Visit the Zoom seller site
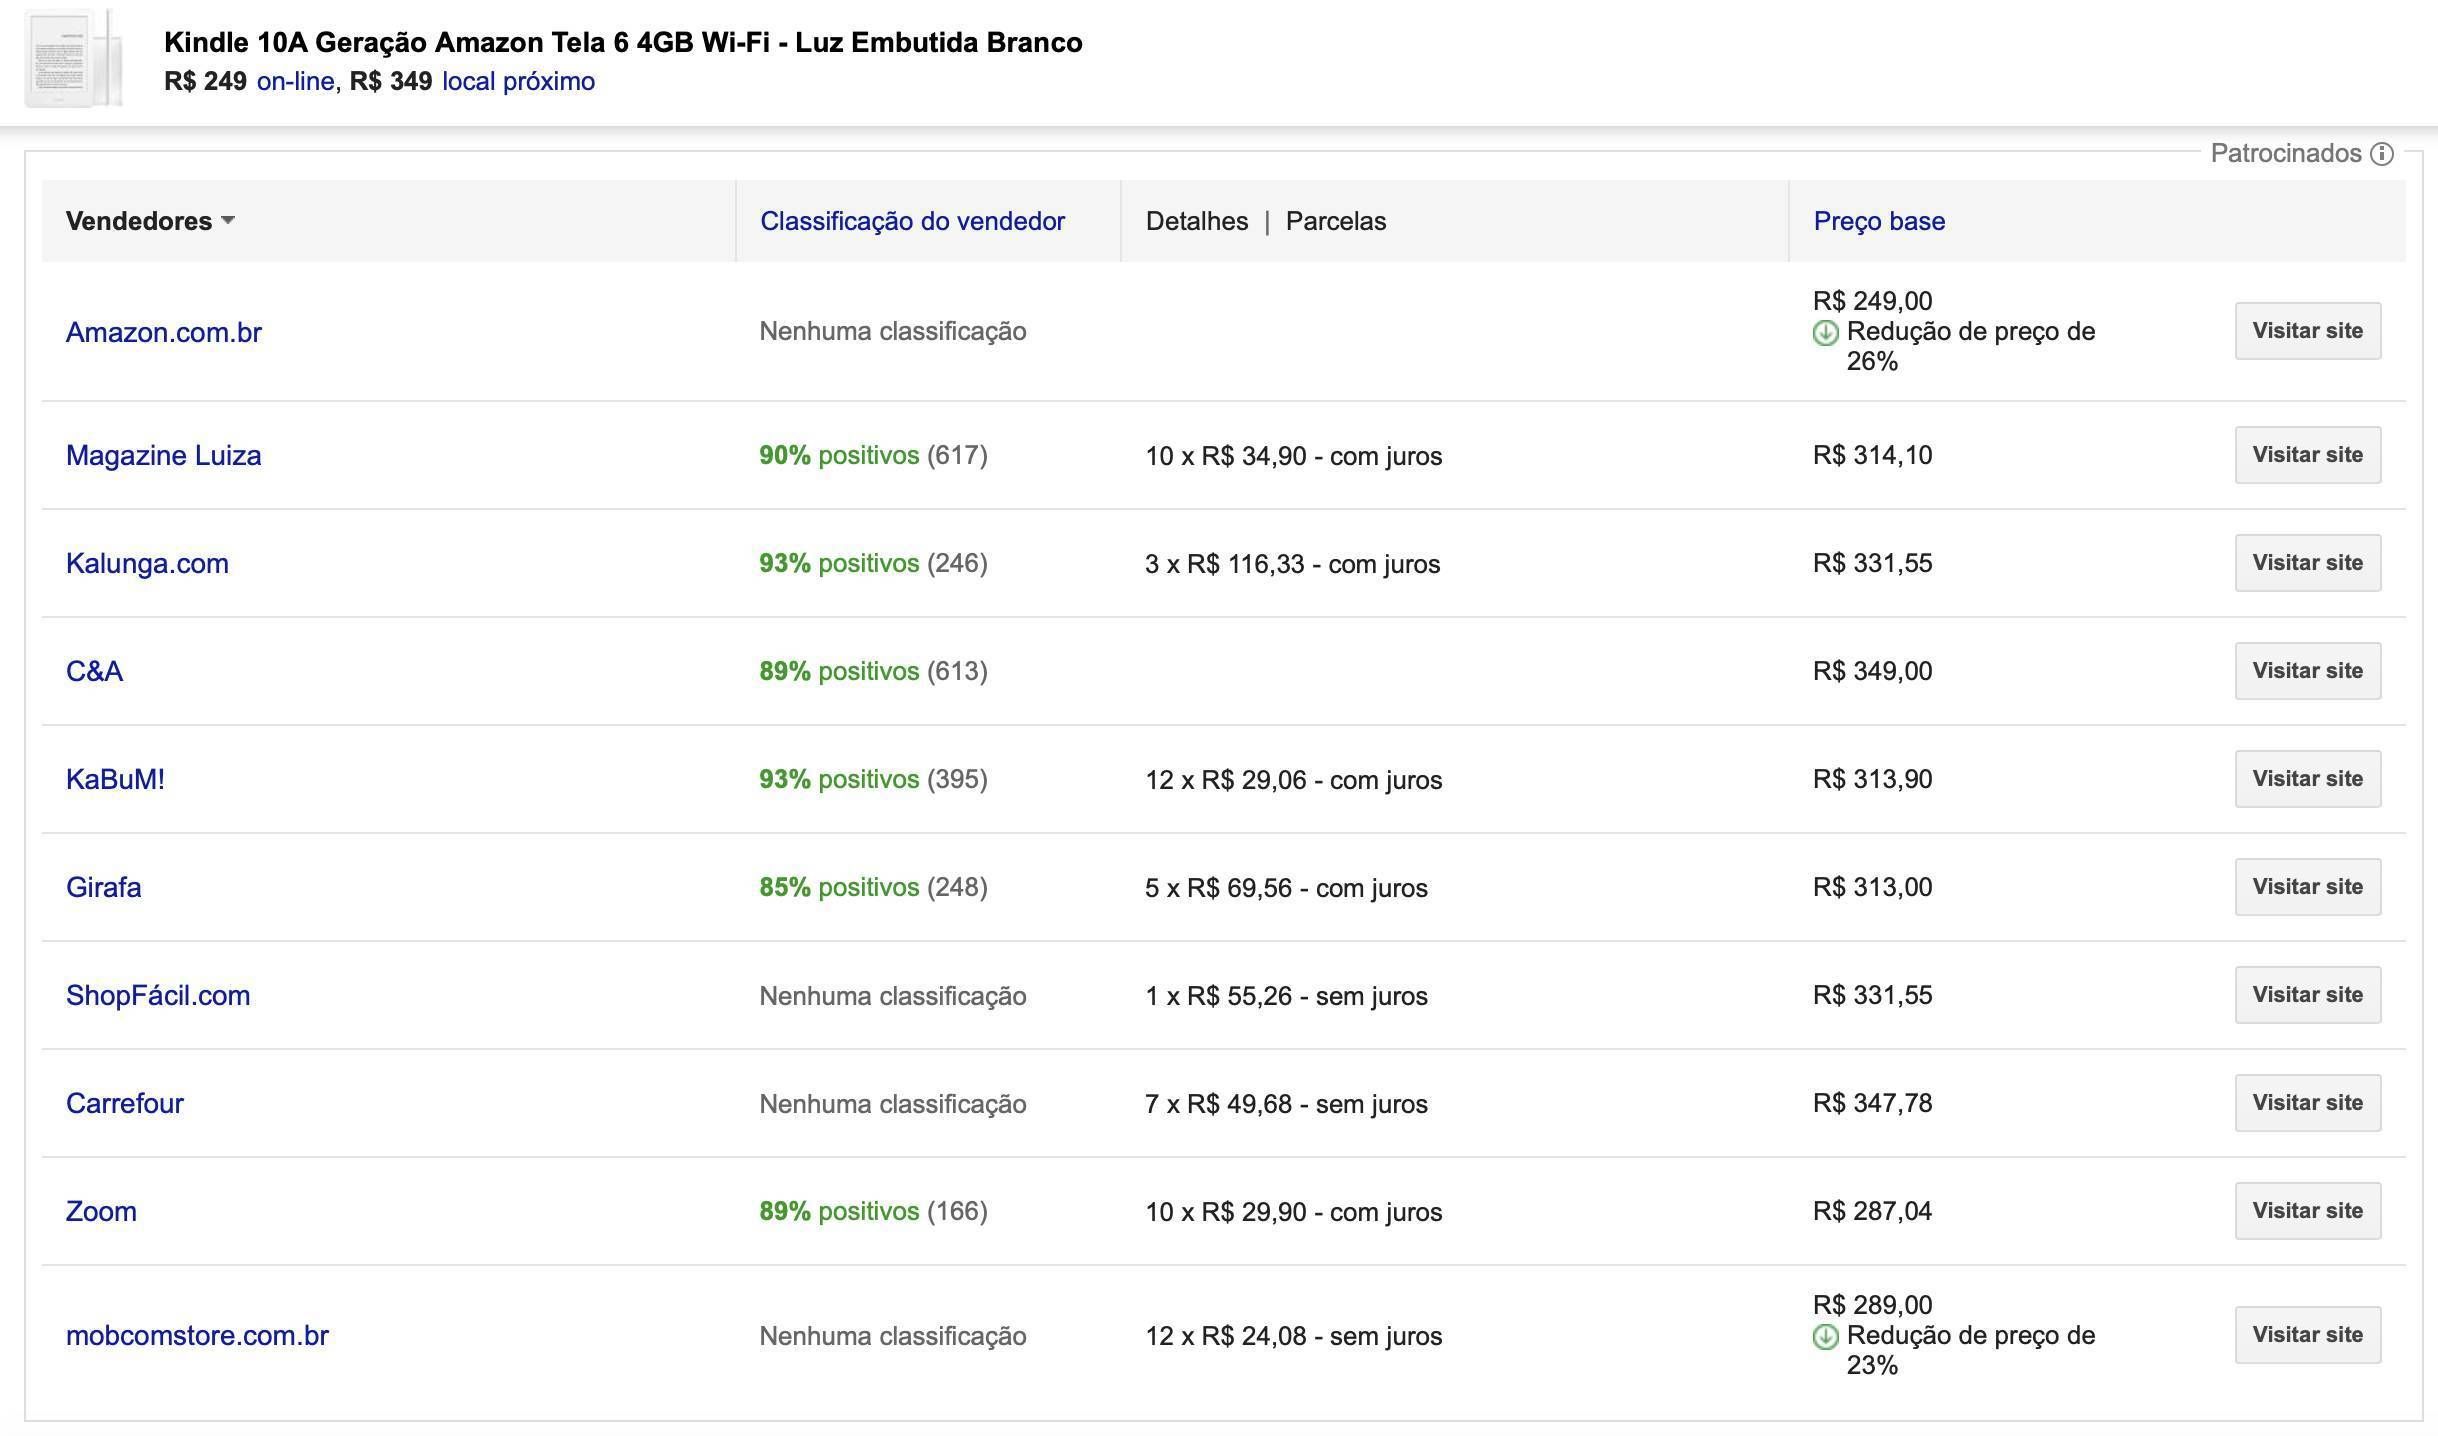The image size is (2438, 1436). click(2308, 1211)
